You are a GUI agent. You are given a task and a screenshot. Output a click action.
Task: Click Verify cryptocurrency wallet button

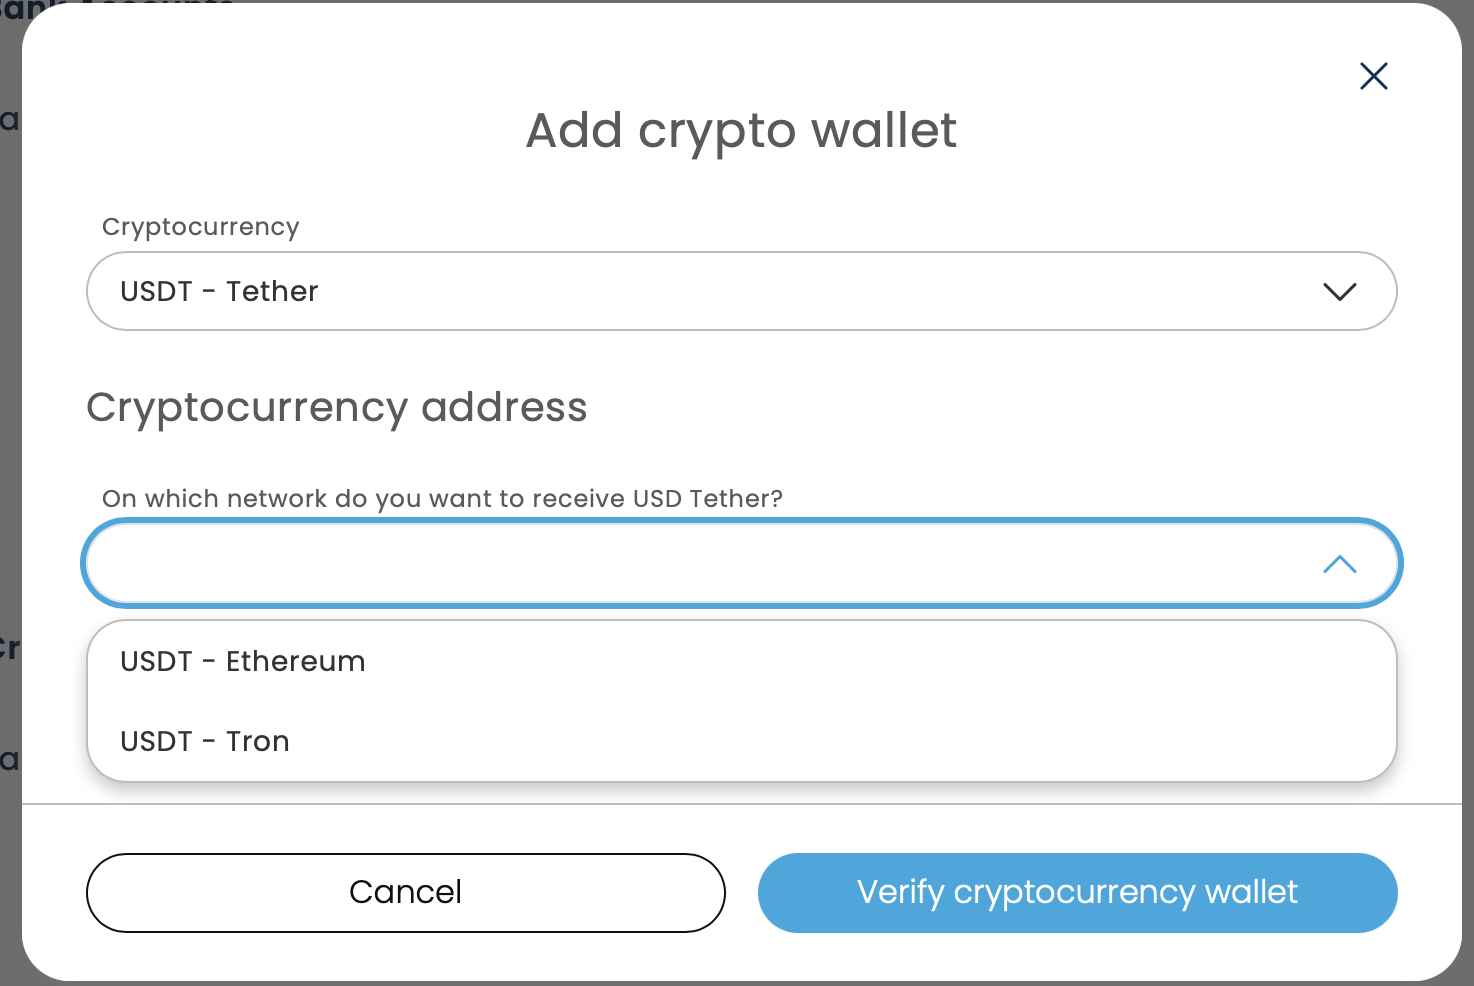(1077, 892)
